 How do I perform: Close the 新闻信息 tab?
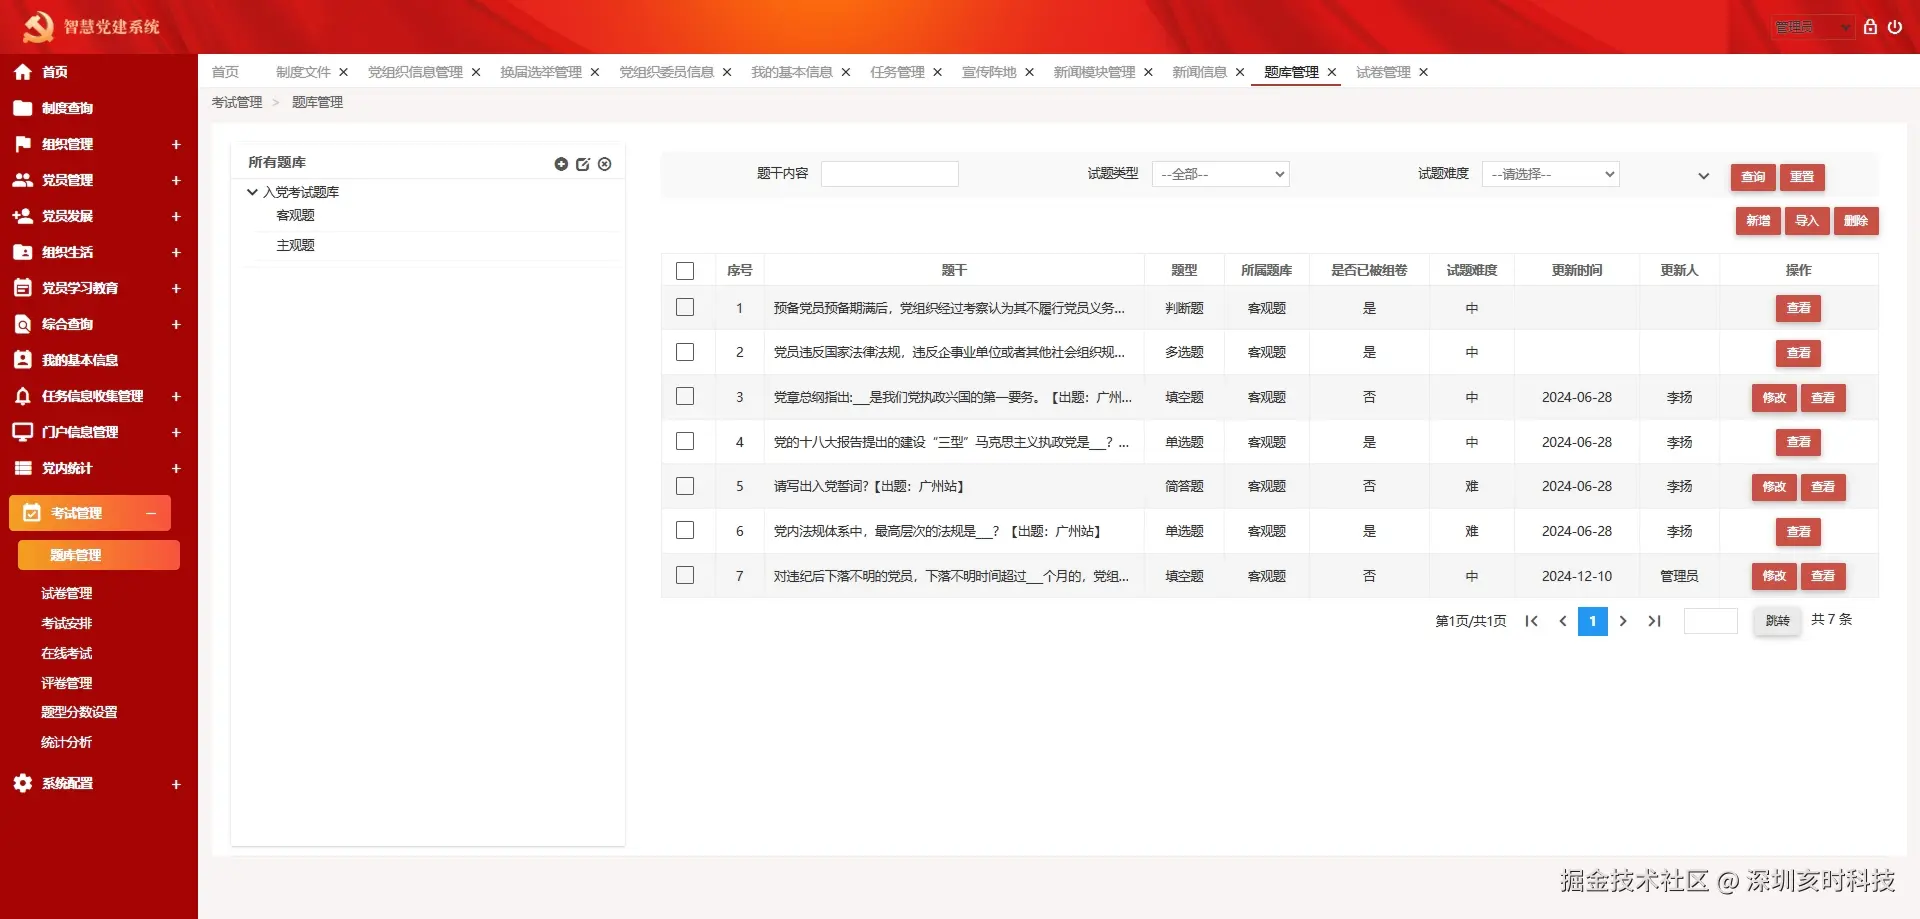click(x=1240, y=72)
